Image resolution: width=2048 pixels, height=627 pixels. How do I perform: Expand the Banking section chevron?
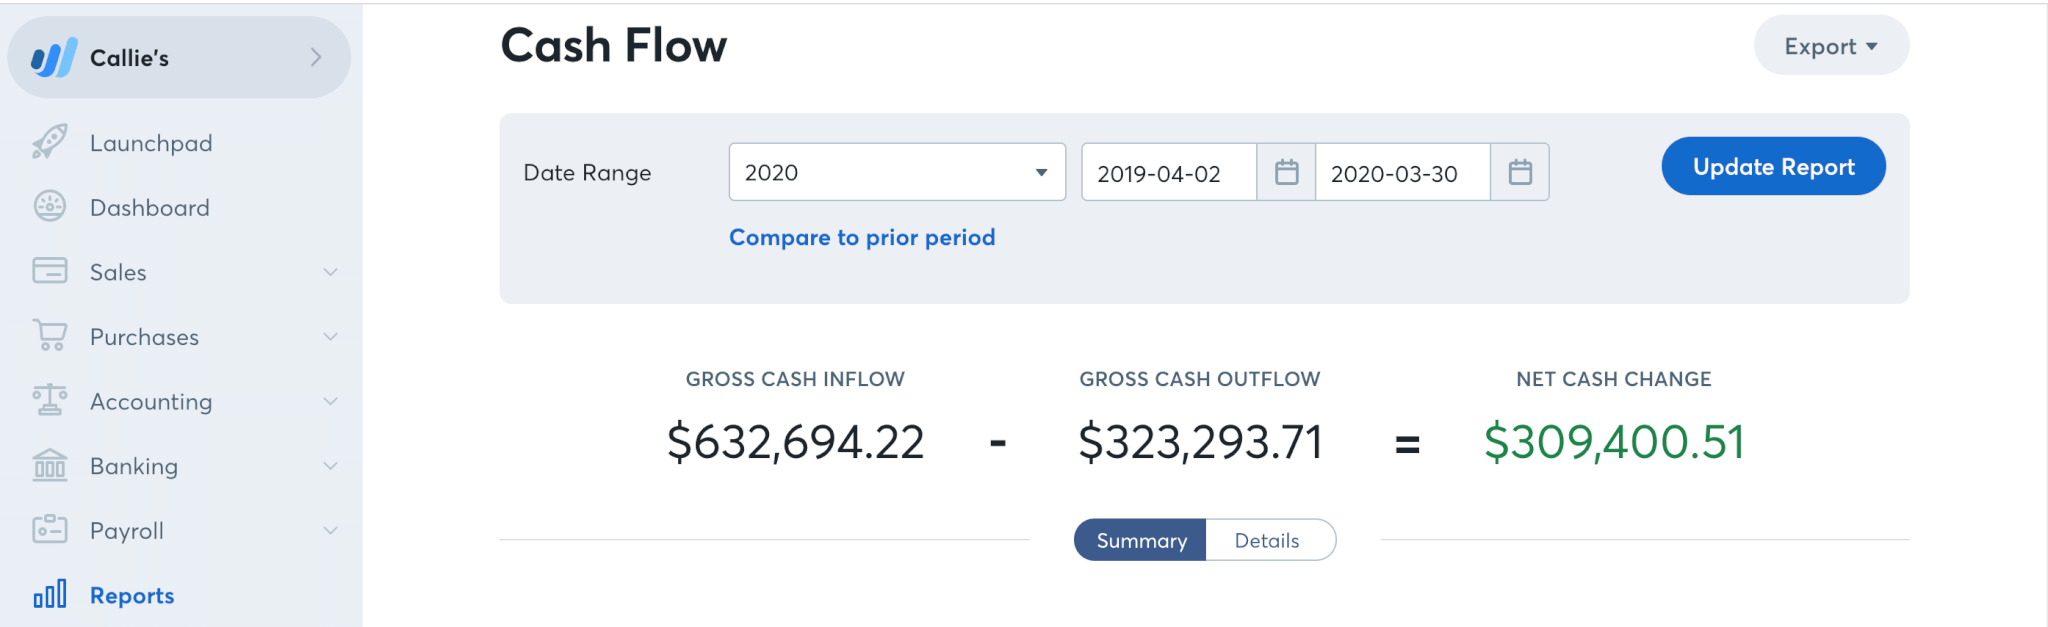[x=330, y=466]
